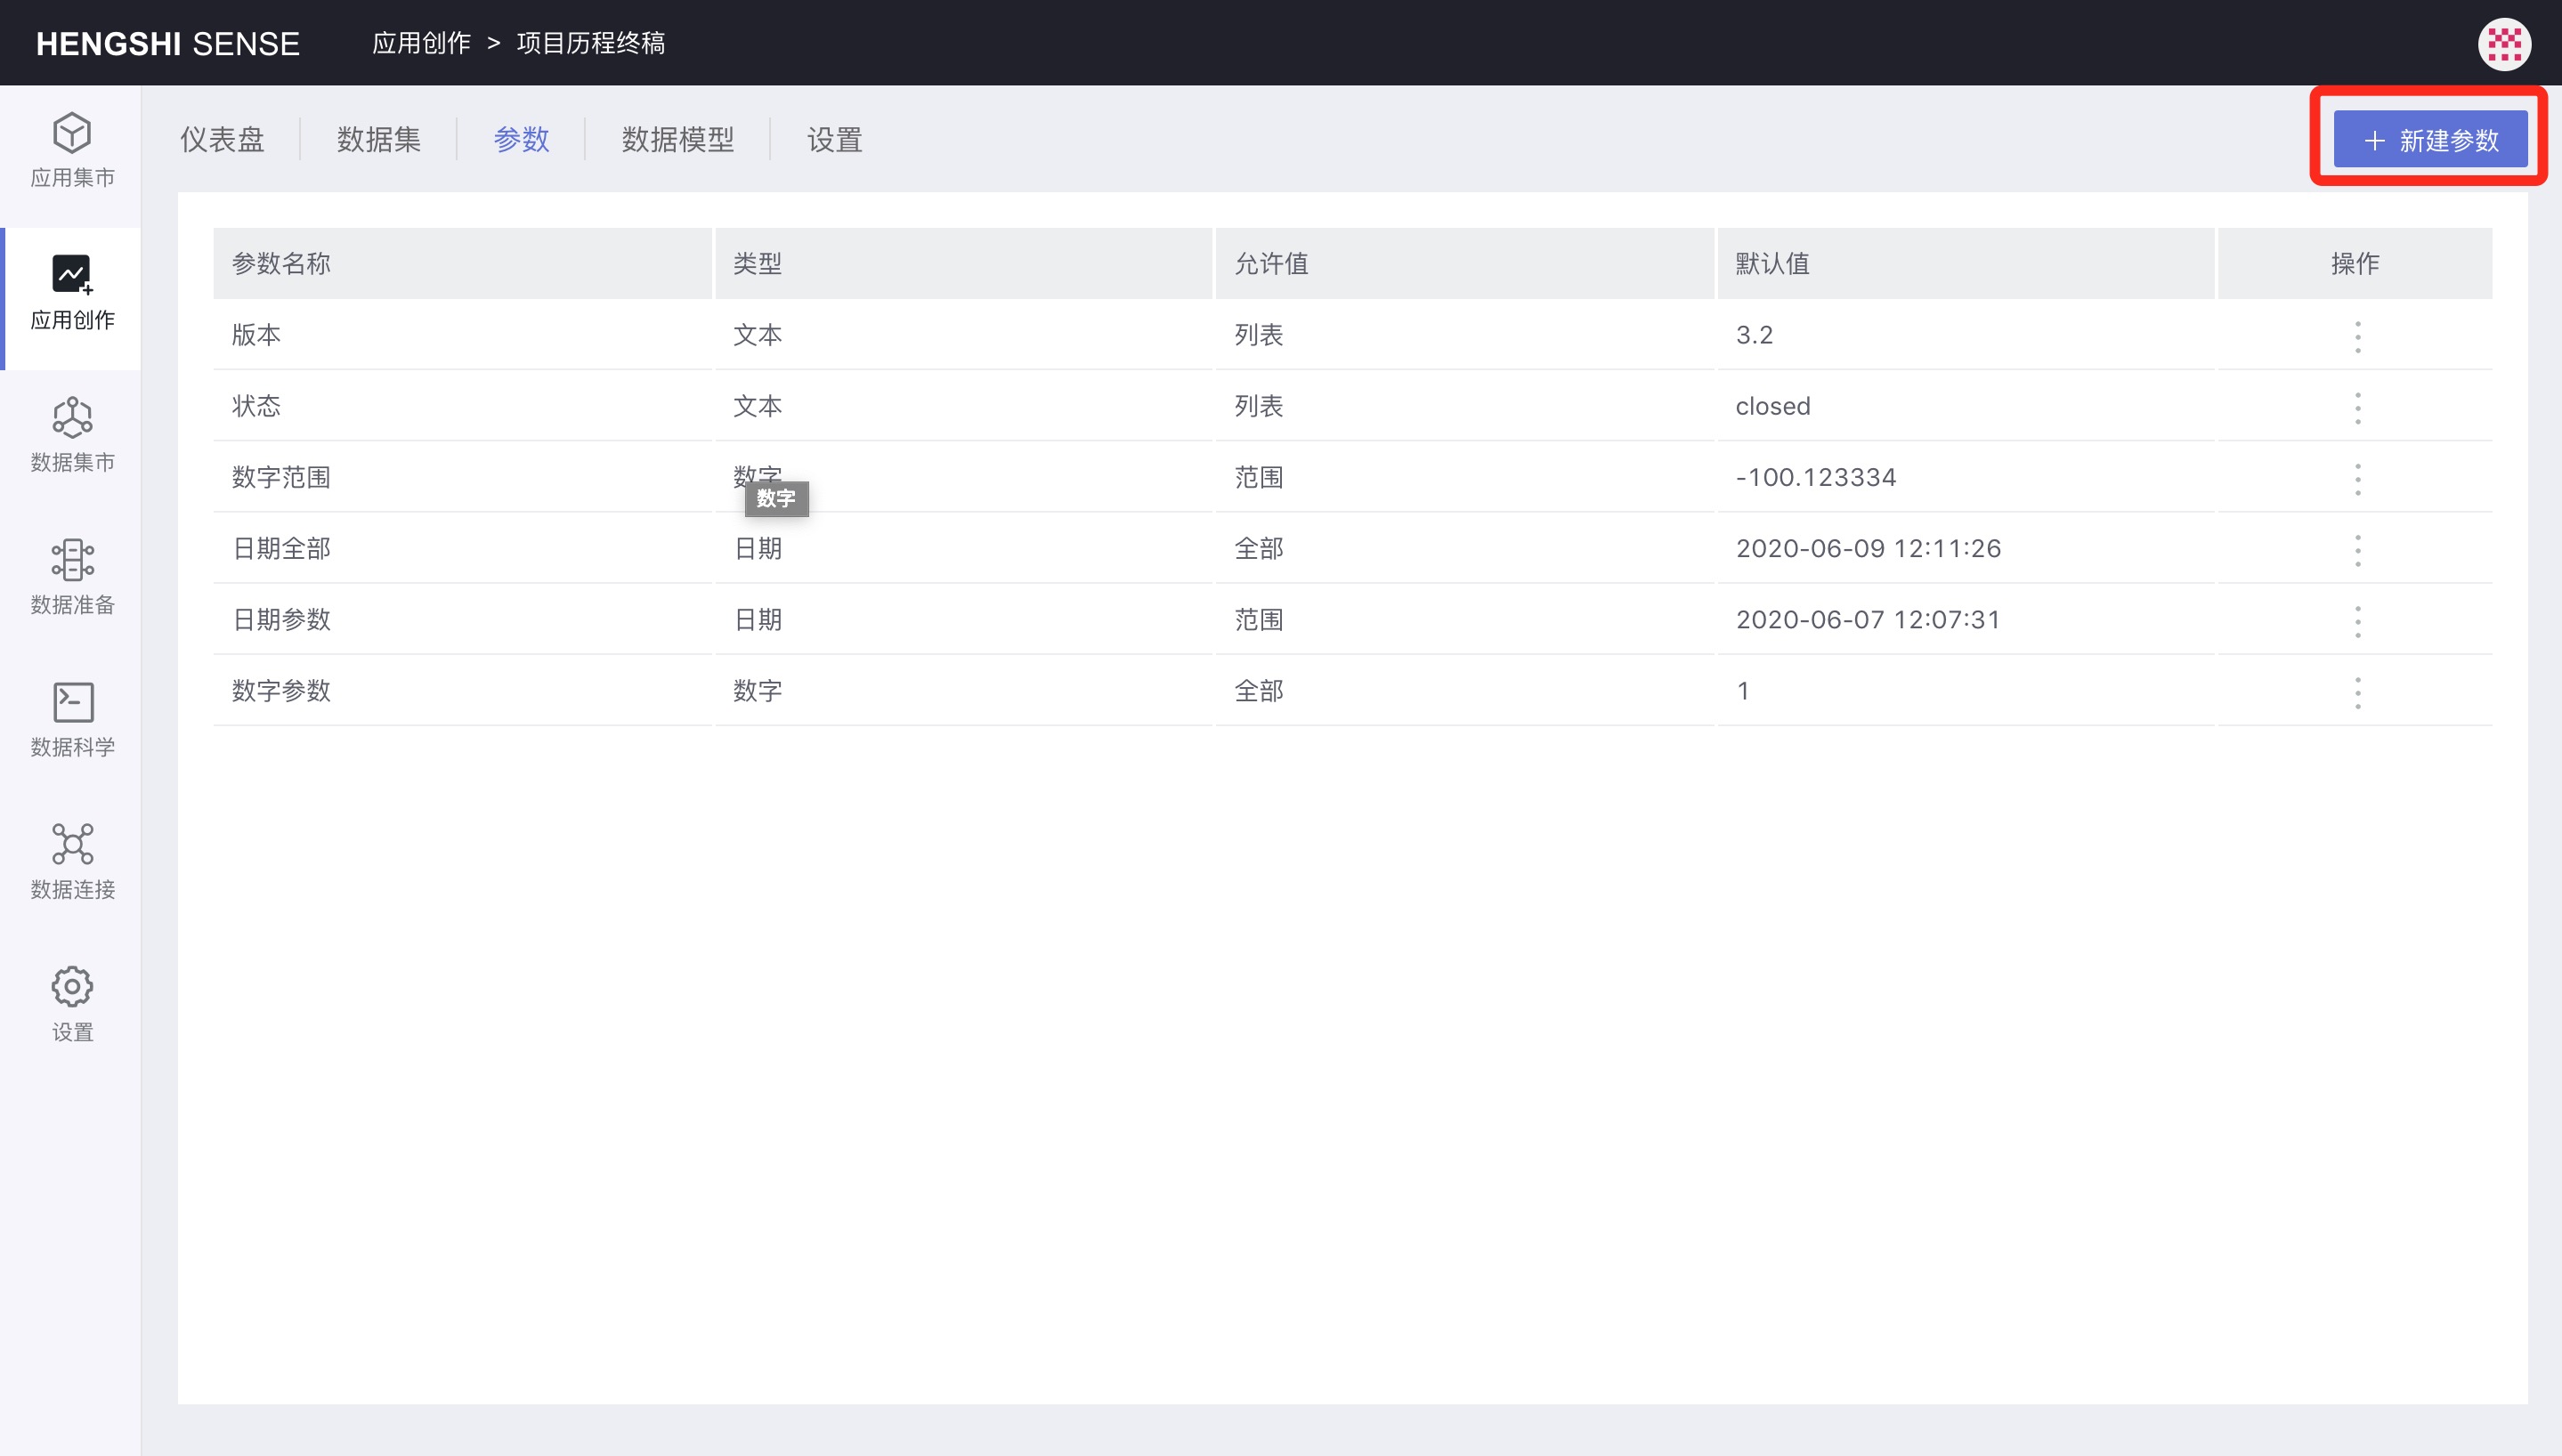2562x1456 pixels.
Task: Click 列表 allowed value in 版本 row
Action: point(1259,335)
